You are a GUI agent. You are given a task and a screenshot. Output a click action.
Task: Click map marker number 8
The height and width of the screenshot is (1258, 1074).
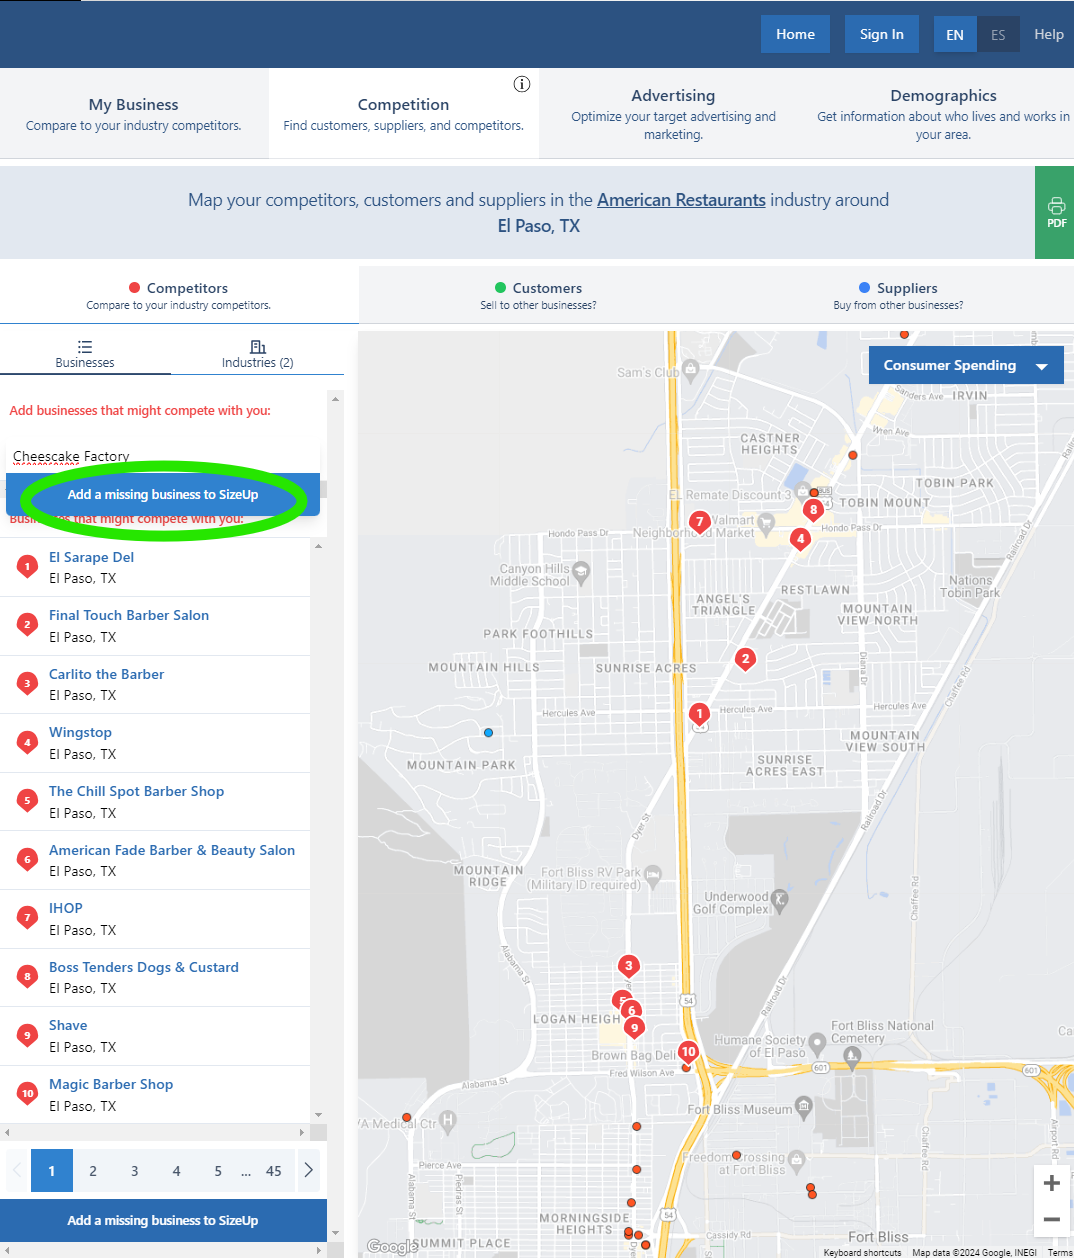[813, 510]
